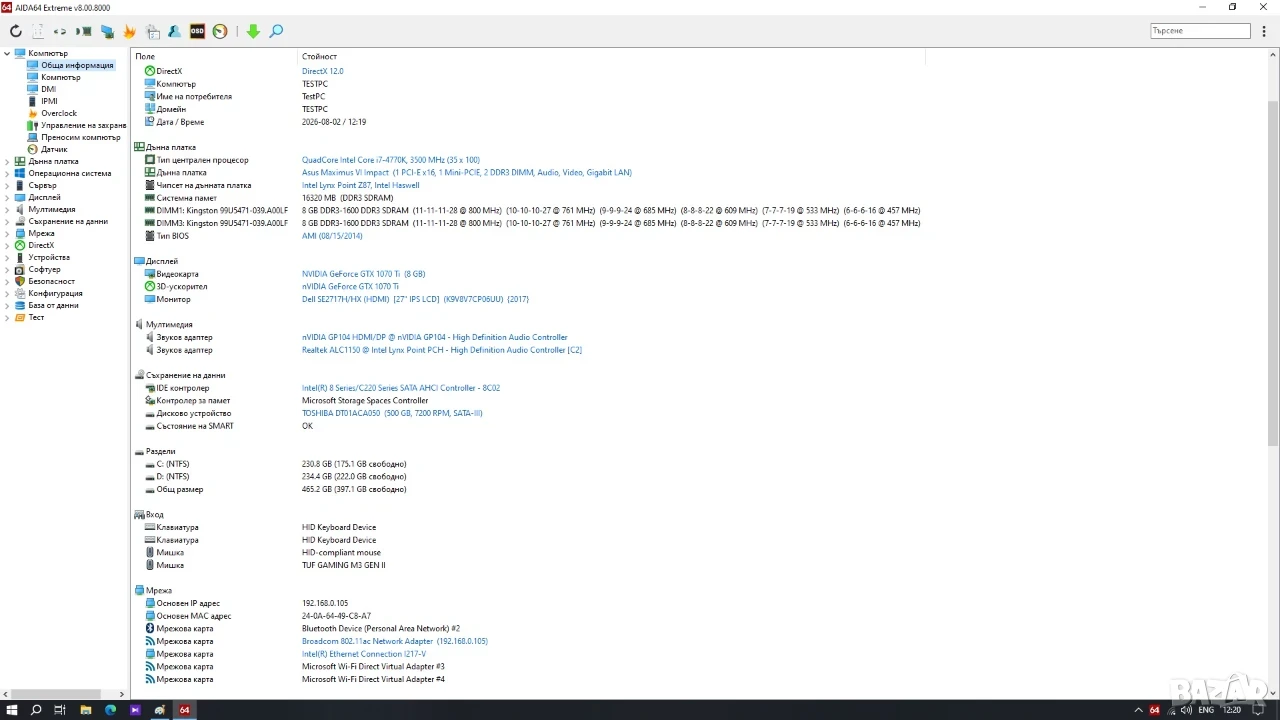Expand the Операционна система tree node
The width and height of the screenshot is (1280, 720).
(7, 173)
